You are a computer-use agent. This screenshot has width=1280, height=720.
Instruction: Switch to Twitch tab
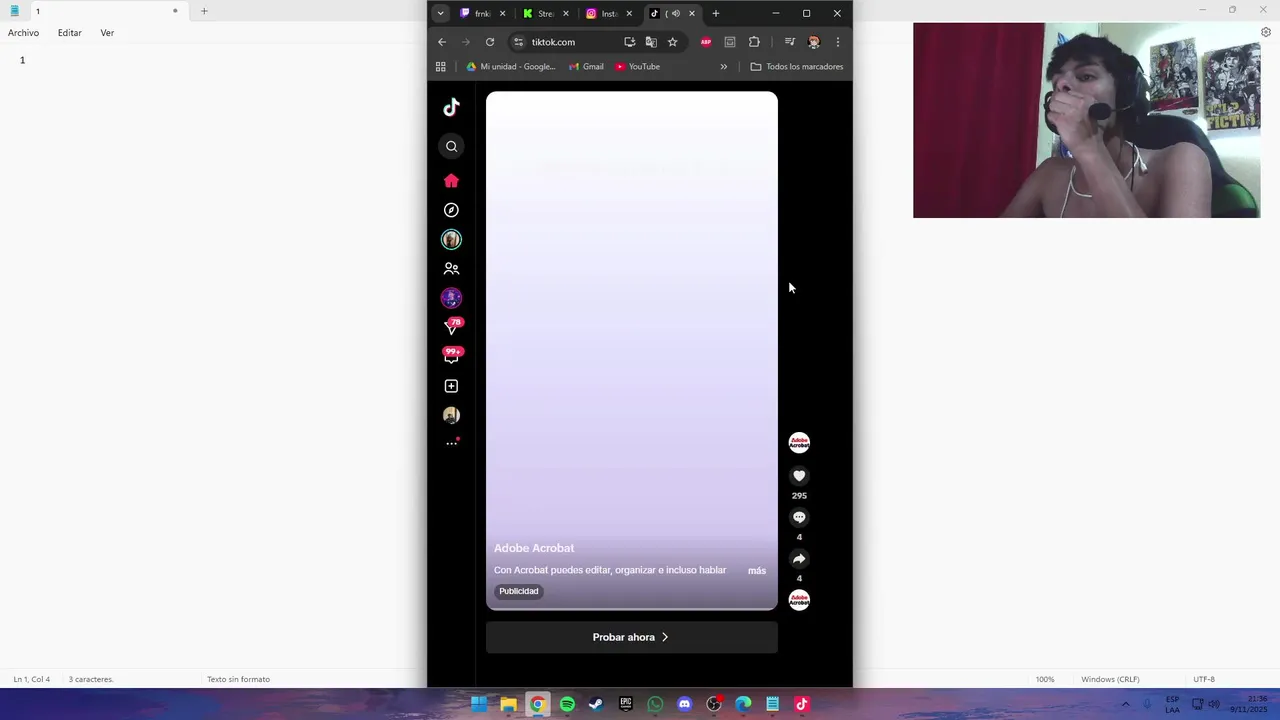[x=476, y=13]
